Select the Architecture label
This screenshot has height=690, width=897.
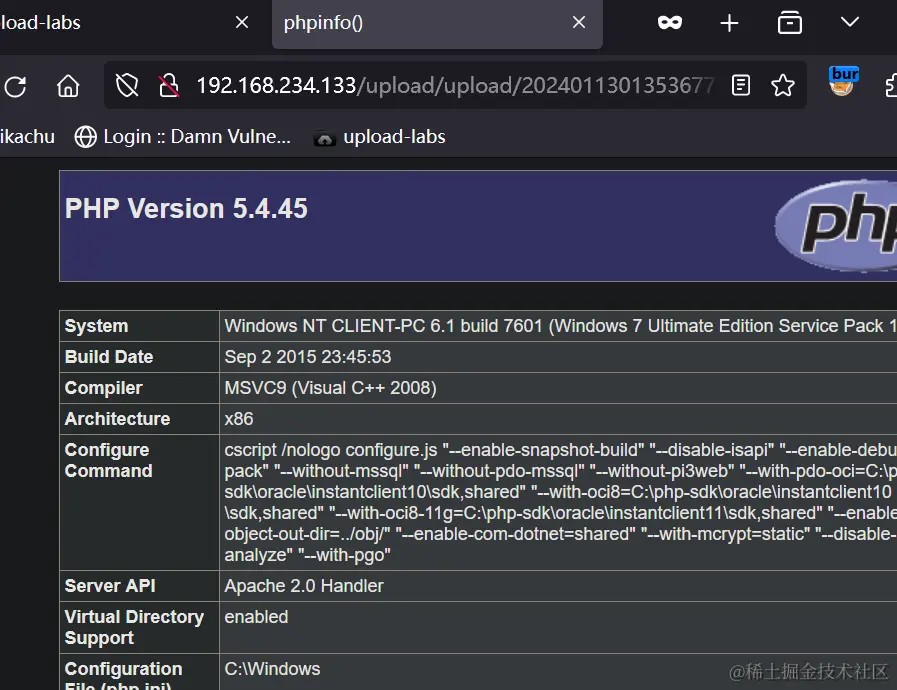117,419
